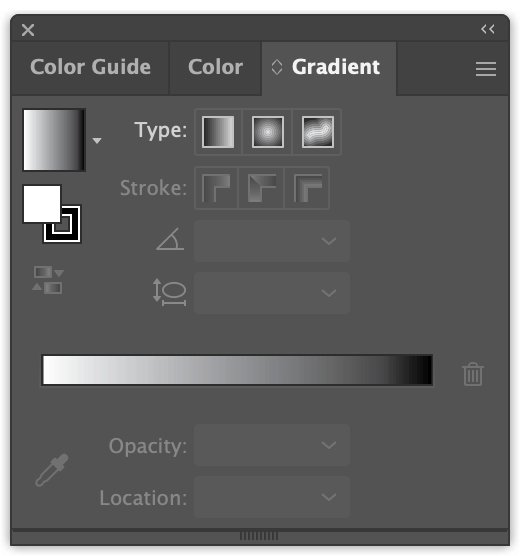Viewport: 520px width, 556px height.
Task: Apply gradient across stroke icon
Action: point(308,188)
